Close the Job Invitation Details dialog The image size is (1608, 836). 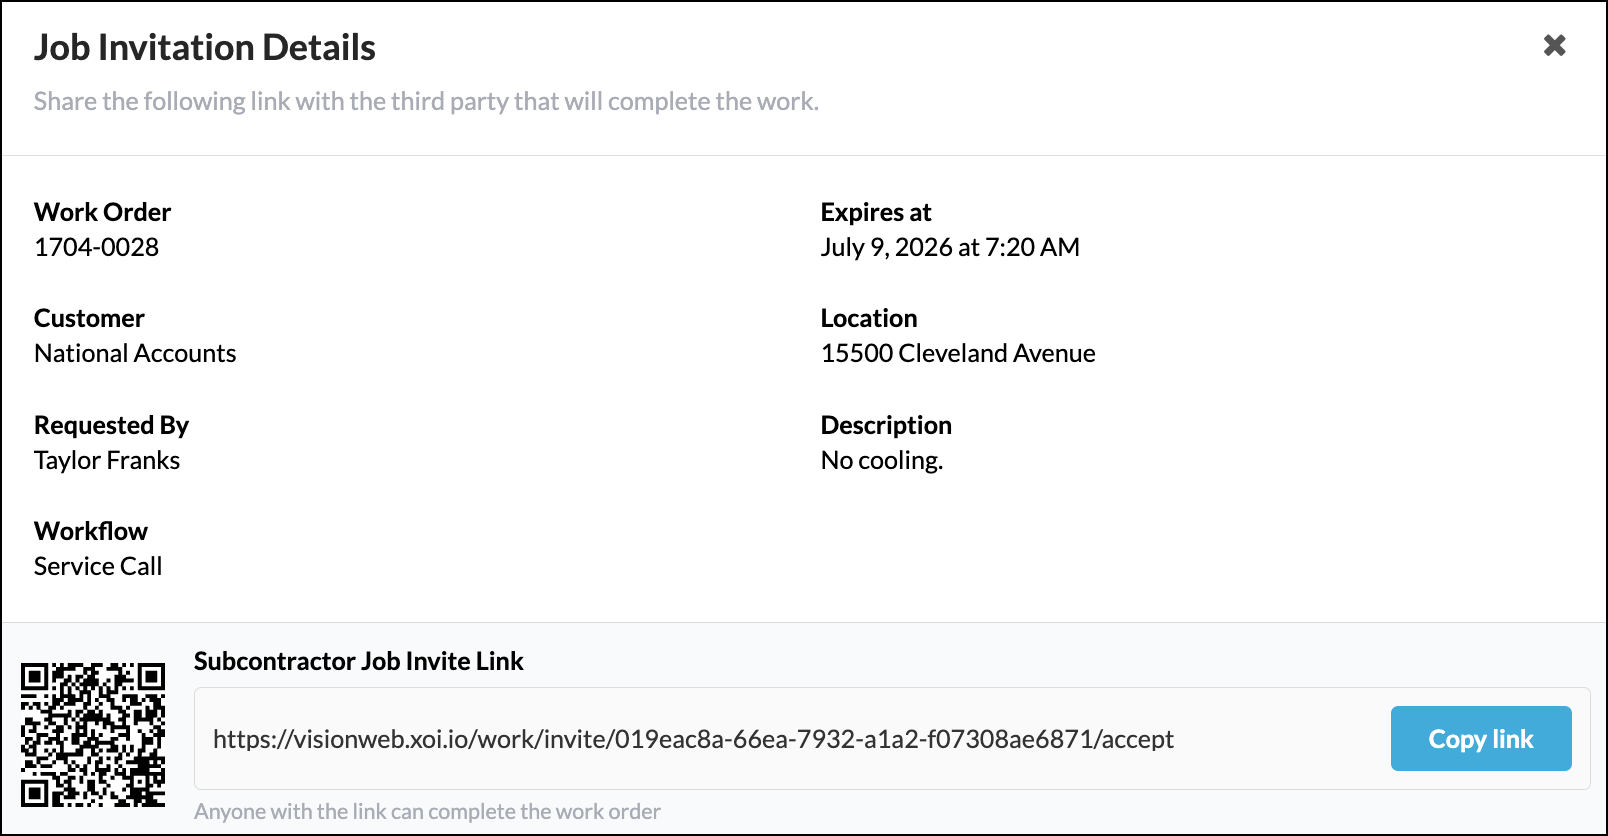(1554, 45)
